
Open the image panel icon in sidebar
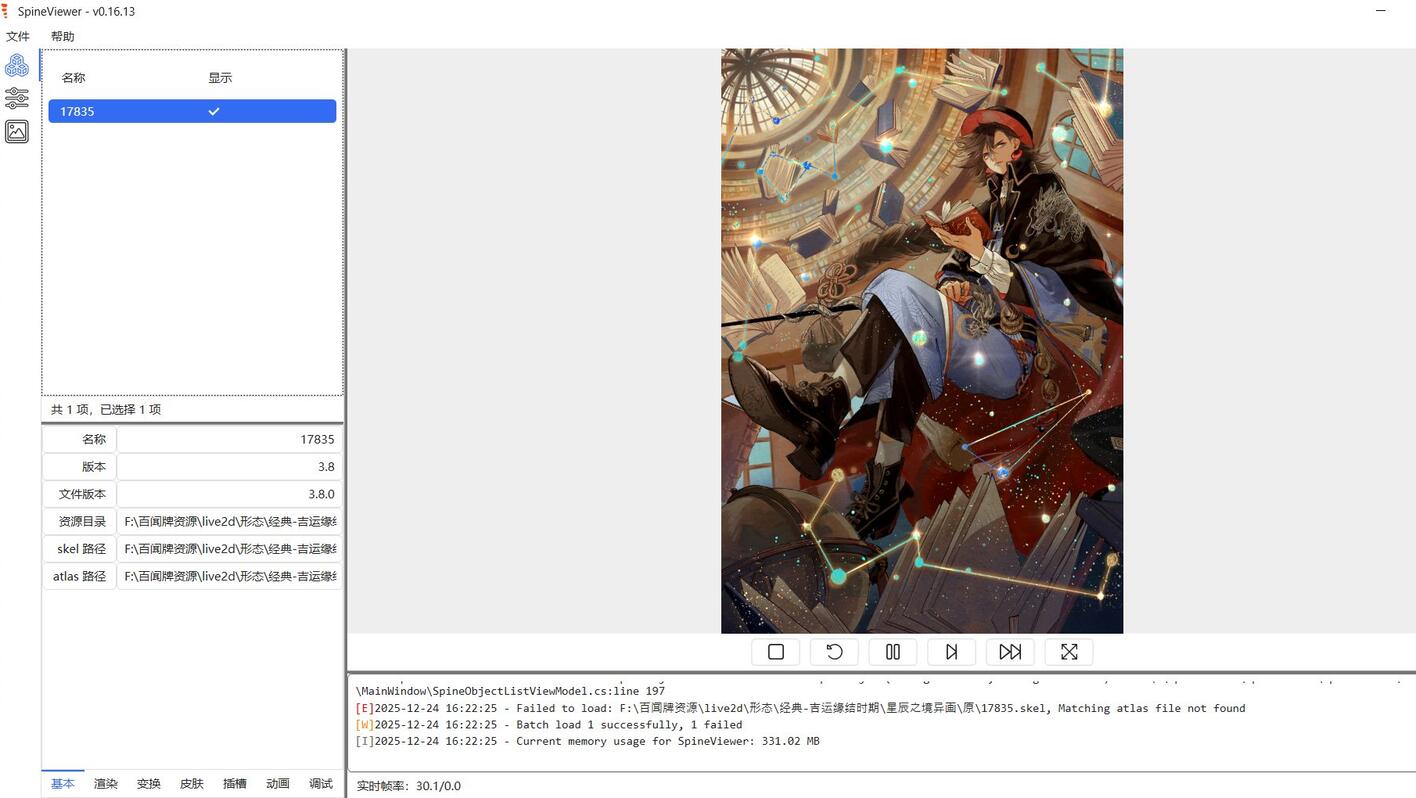[17, 131]
